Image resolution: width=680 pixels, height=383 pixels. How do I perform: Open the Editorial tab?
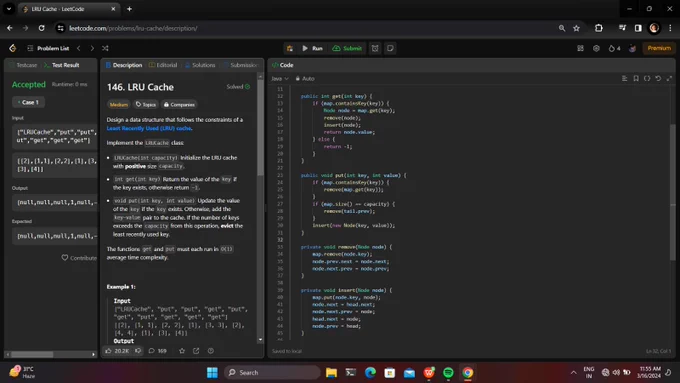[163, 65]
